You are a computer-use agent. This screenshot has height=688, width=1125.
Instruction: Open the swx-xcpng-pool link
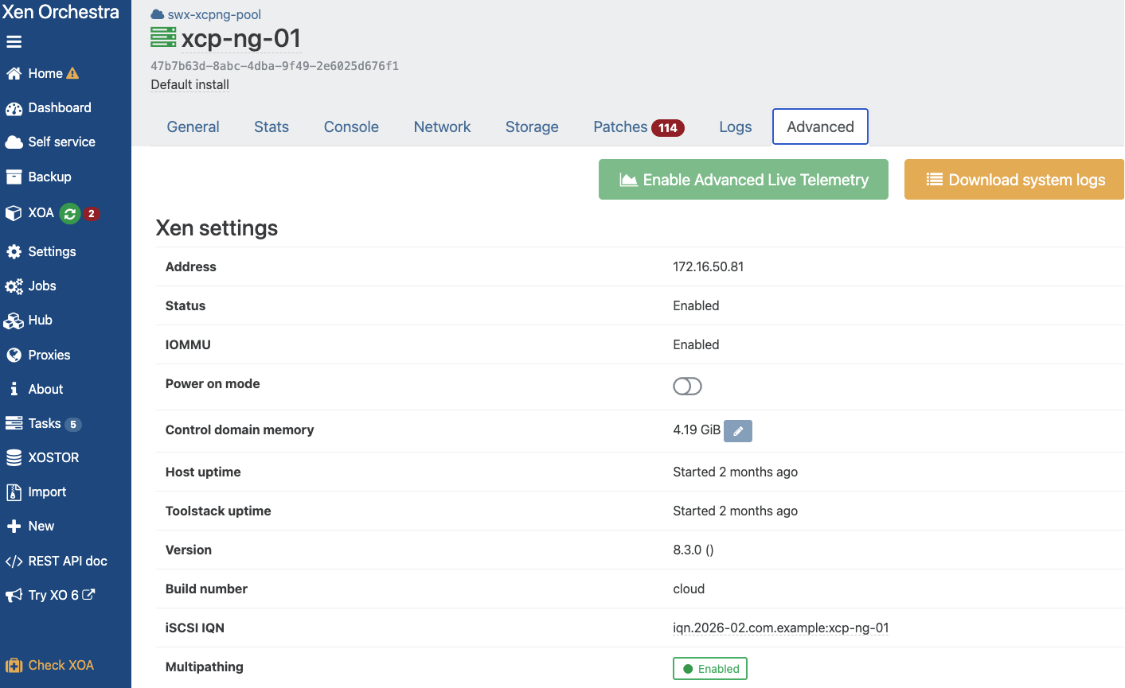(x=214, y=14)
